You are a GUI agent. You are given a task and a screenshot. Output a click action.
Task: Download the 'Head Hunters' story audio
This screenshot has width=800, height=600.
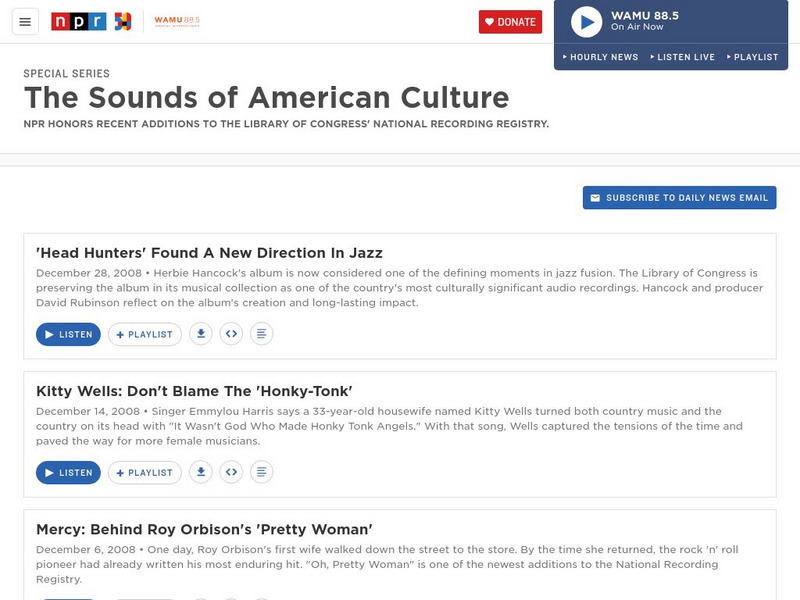[201, 334]
